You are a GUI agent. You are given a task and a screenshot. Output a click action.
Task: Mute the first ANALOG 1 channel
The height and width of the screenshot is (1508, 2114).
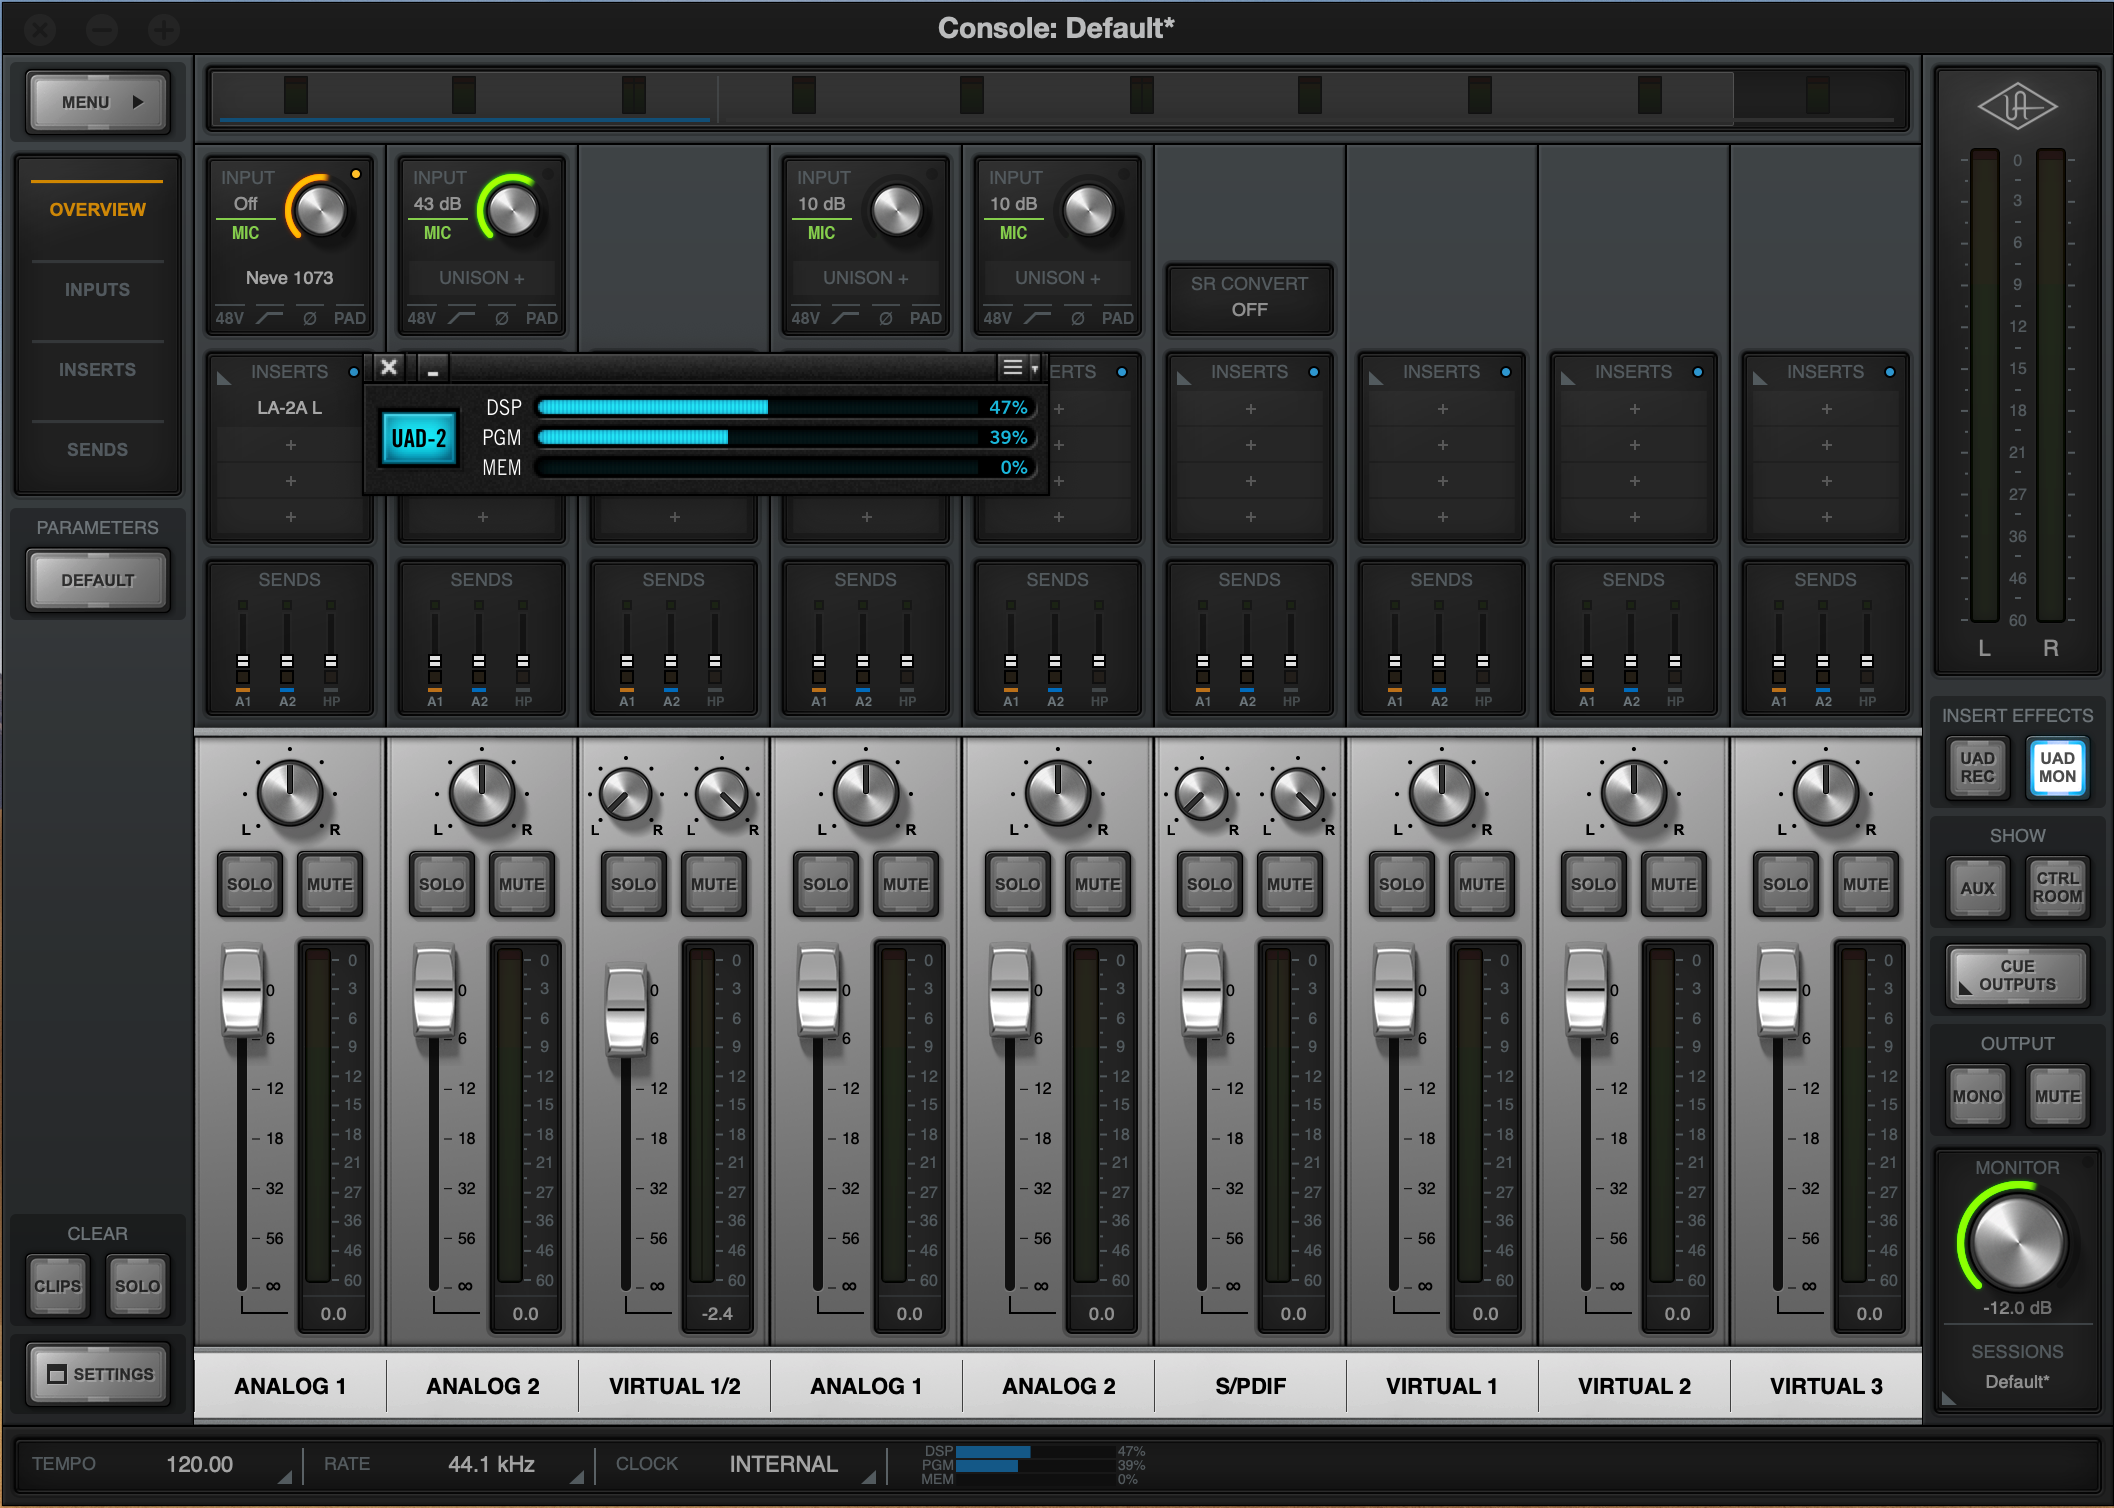coord(330,884)
